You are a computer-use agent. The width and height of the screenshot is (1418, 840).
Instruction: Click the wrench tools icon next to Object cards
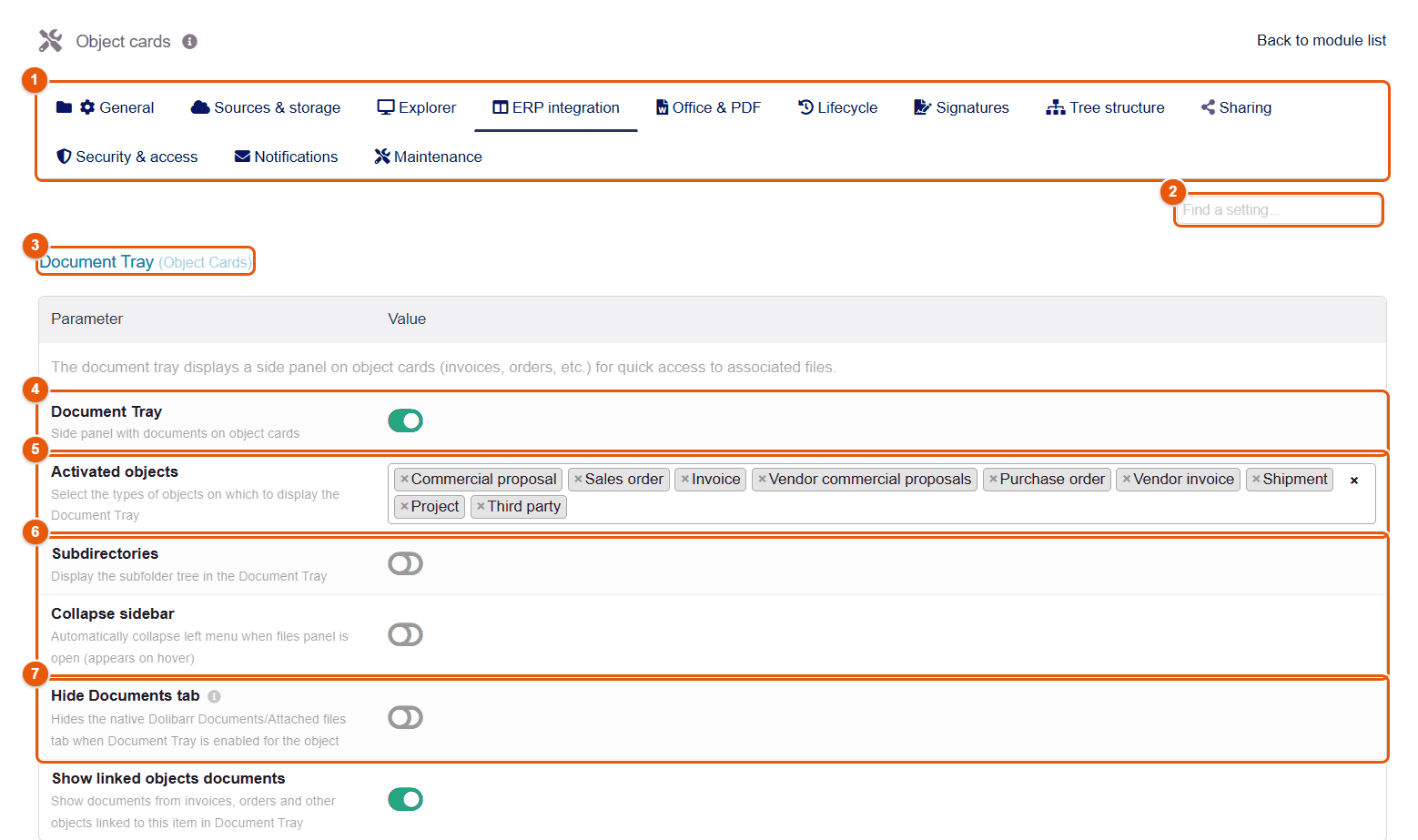pos(51,41)
